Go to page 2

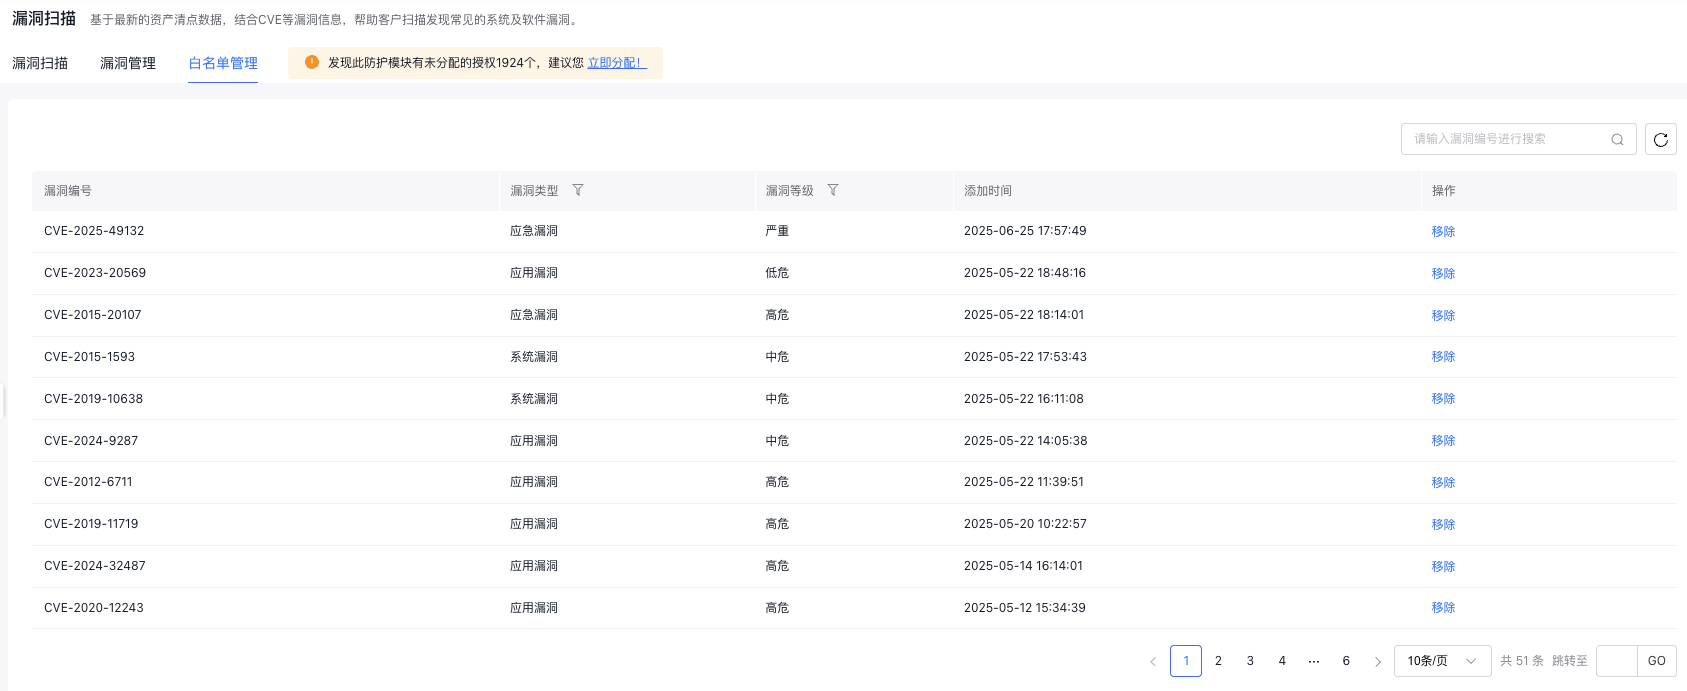1218,661
